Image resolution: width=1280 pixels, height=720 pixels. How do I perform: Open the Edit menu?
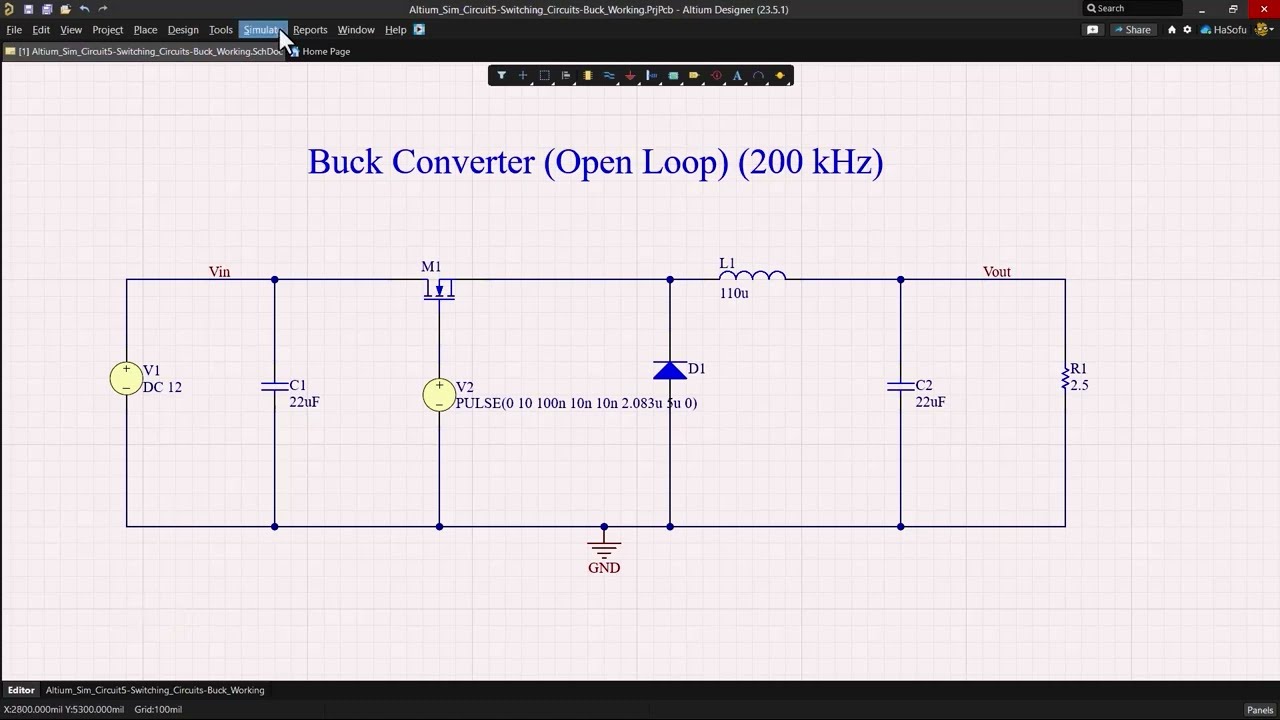click(x=41, y=30)
